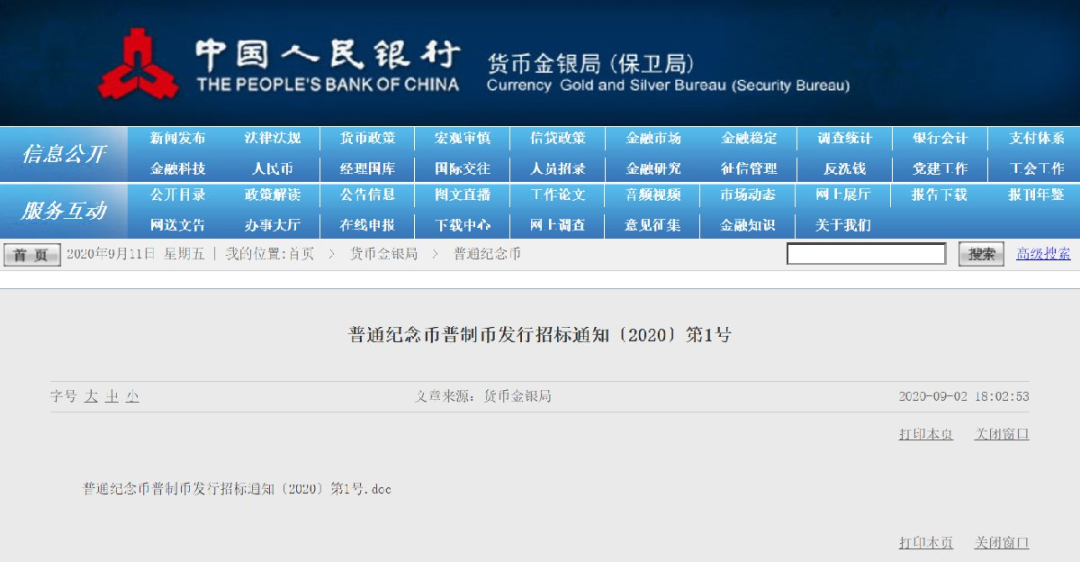The width and height of the screenshot is (1080, 562).
Task: Click the 信息公开 section banner
Action: [x=64, y=154]
